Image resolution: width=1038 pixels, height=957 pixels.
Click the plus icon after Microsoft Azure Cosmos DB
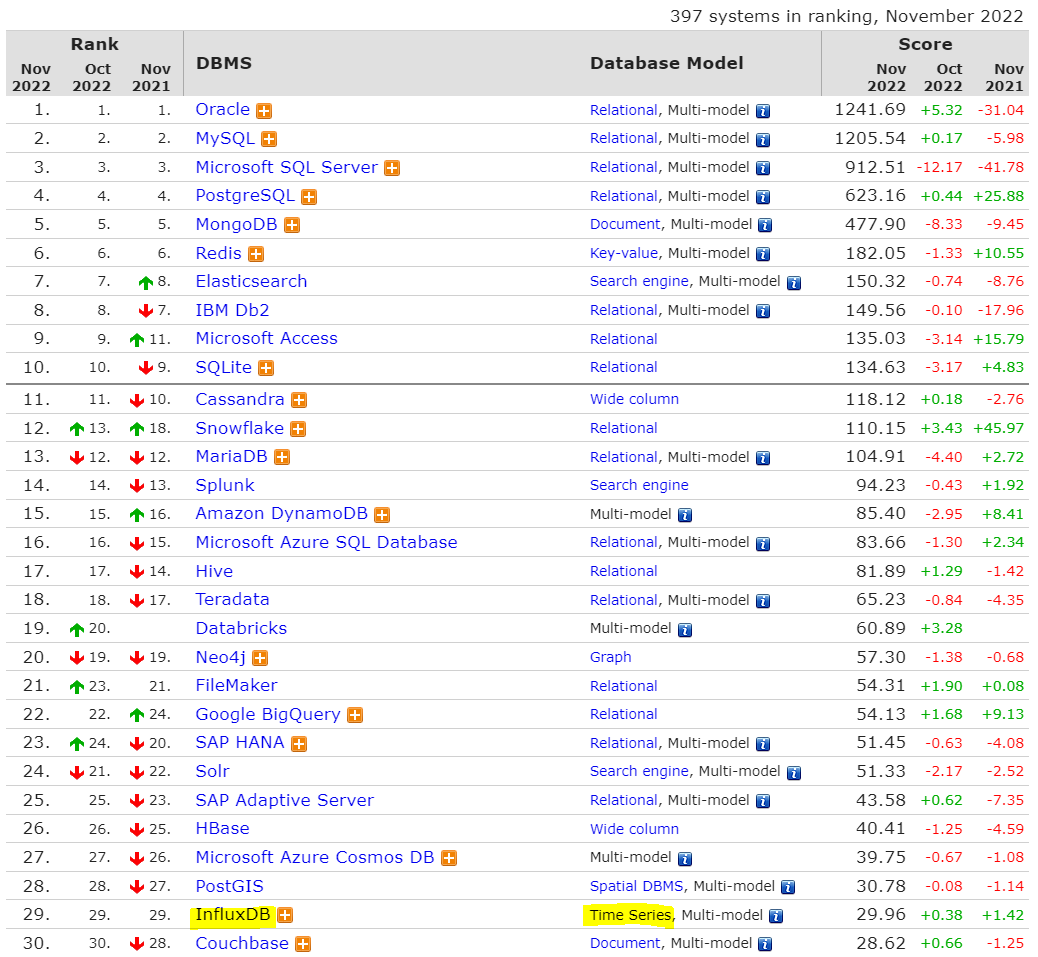pos(449,858)
